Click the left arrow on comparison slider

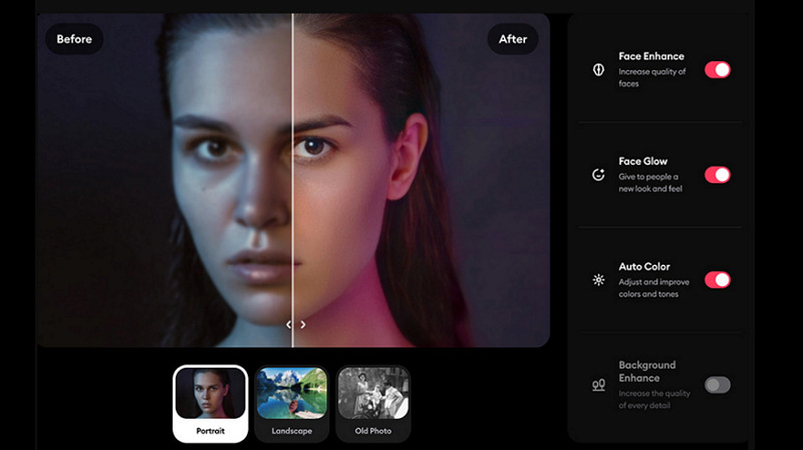[x=288, y=325]
